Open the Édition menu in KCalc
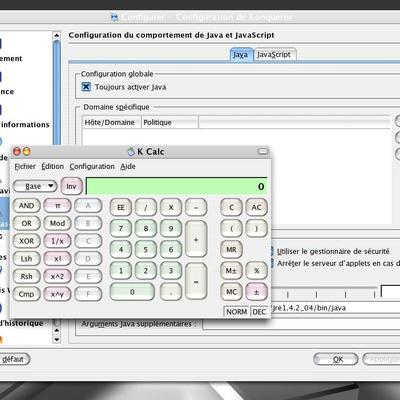Viewport: 400px width, 400px height. point(53,166)
